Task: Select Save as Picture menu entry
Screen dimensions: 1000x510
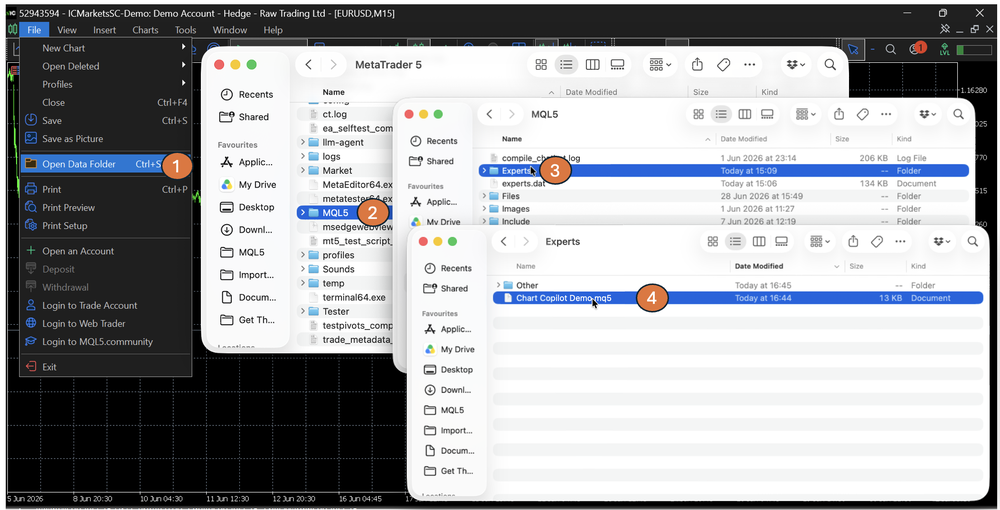Action: [x=106, y=138]
